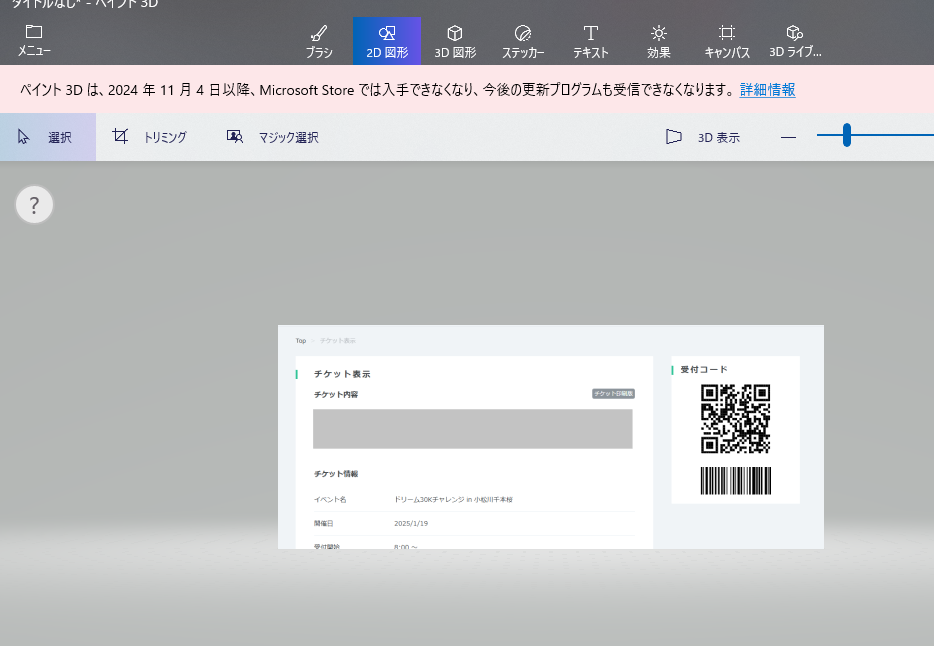Image resolution: width=934 pixels, height=646 pixels.
Task: Click the zoom slider handle
Action: tap(846, 135)
